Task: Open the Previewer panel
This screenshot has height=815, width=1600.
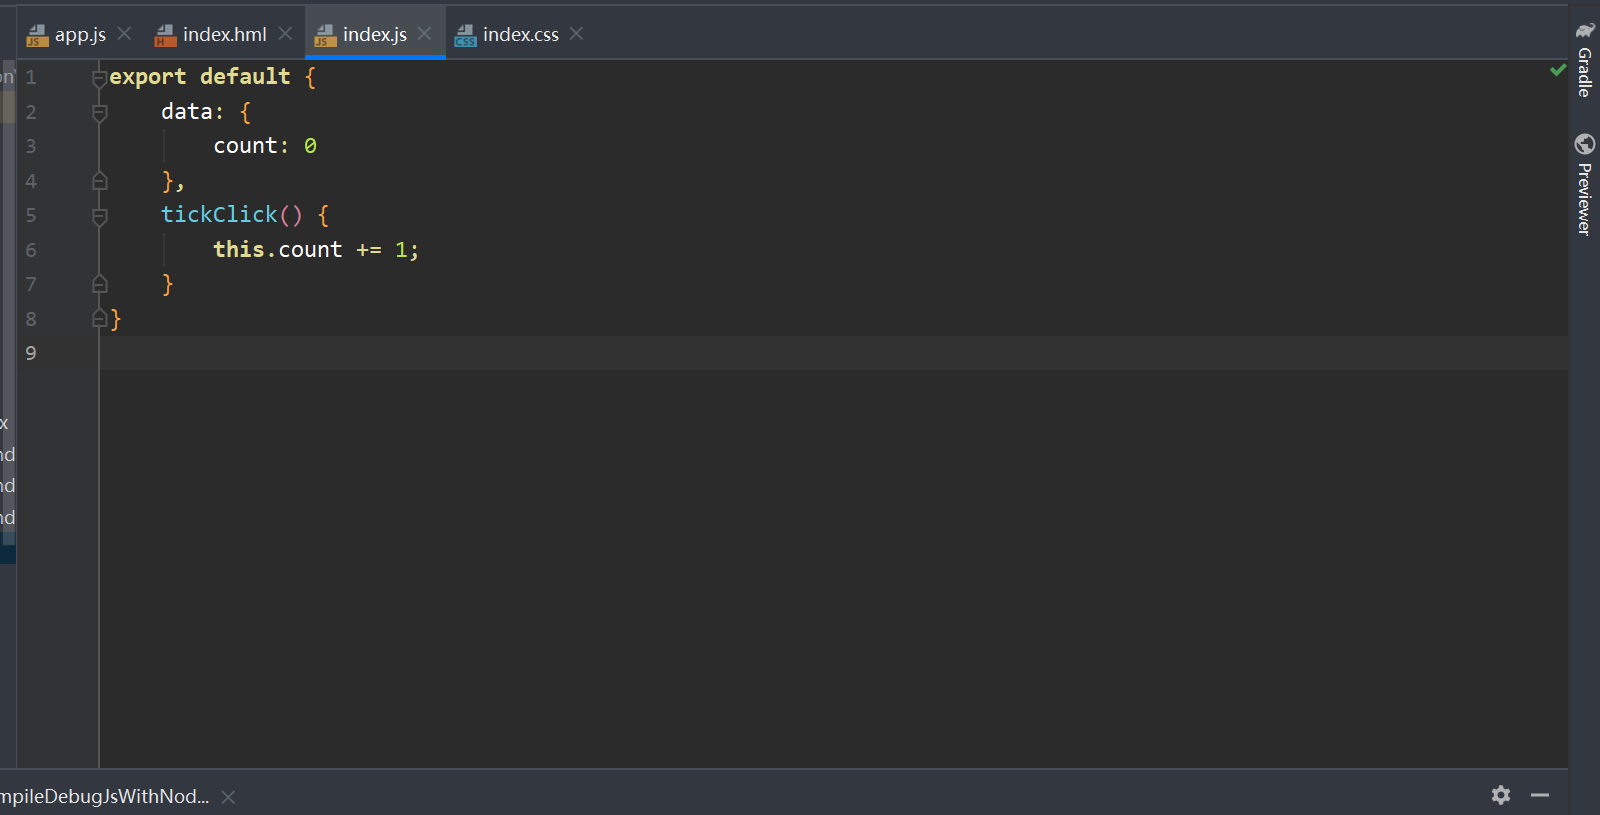Action: 1584,185
